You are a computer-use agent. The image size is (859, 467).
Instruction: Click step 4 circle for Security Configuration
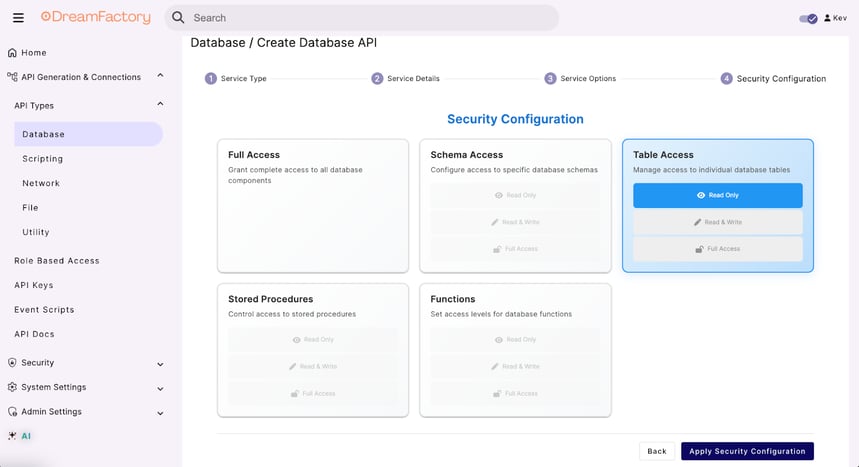[726, 78]
